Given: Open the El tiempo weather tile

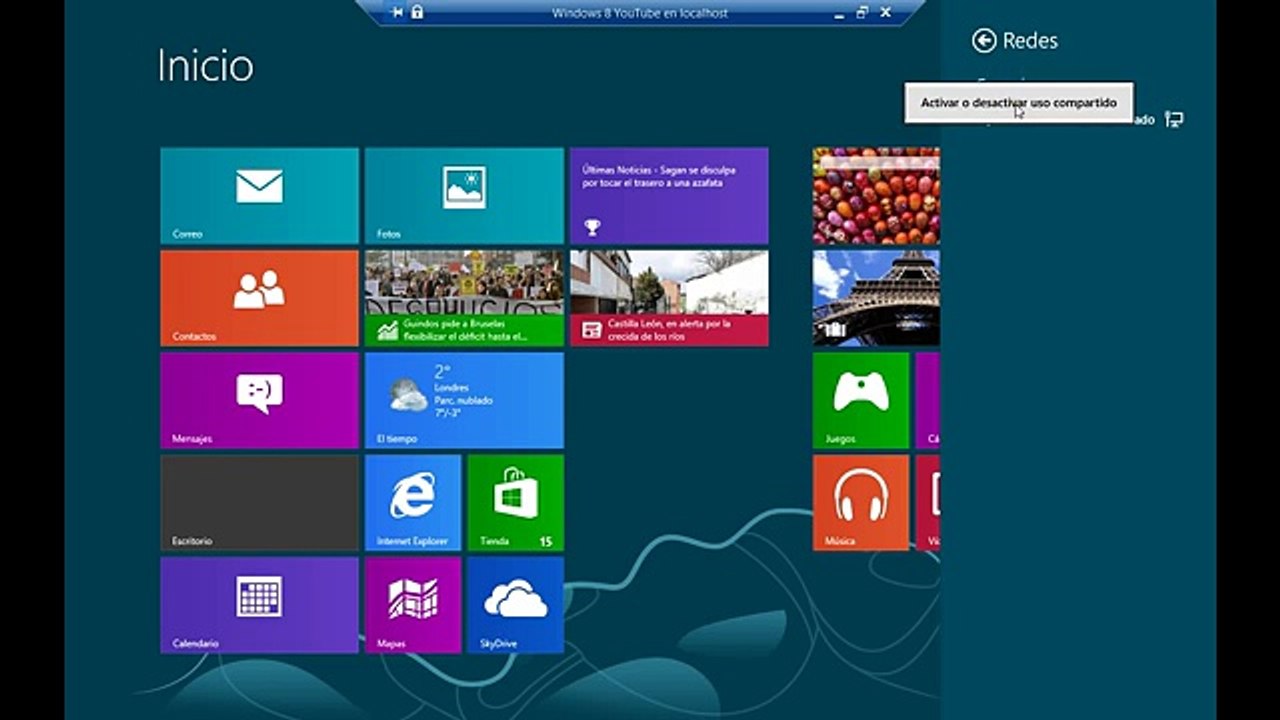Looking at the screenshot, I should coord(464,401).
